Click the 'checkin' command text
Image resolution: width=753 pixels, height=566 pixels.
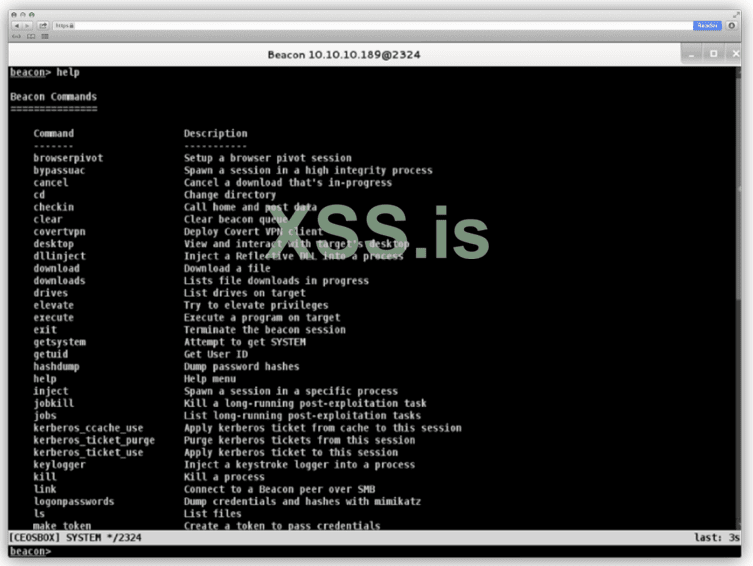(53, 207)
